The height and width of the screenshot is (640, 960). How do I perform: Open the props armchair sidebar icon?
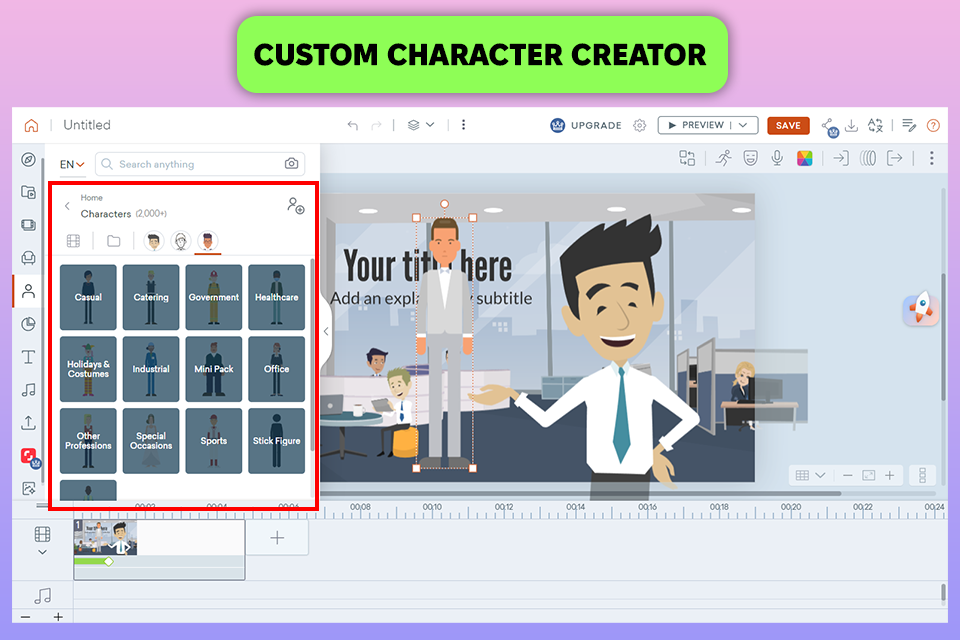click(x=28, y=258)
